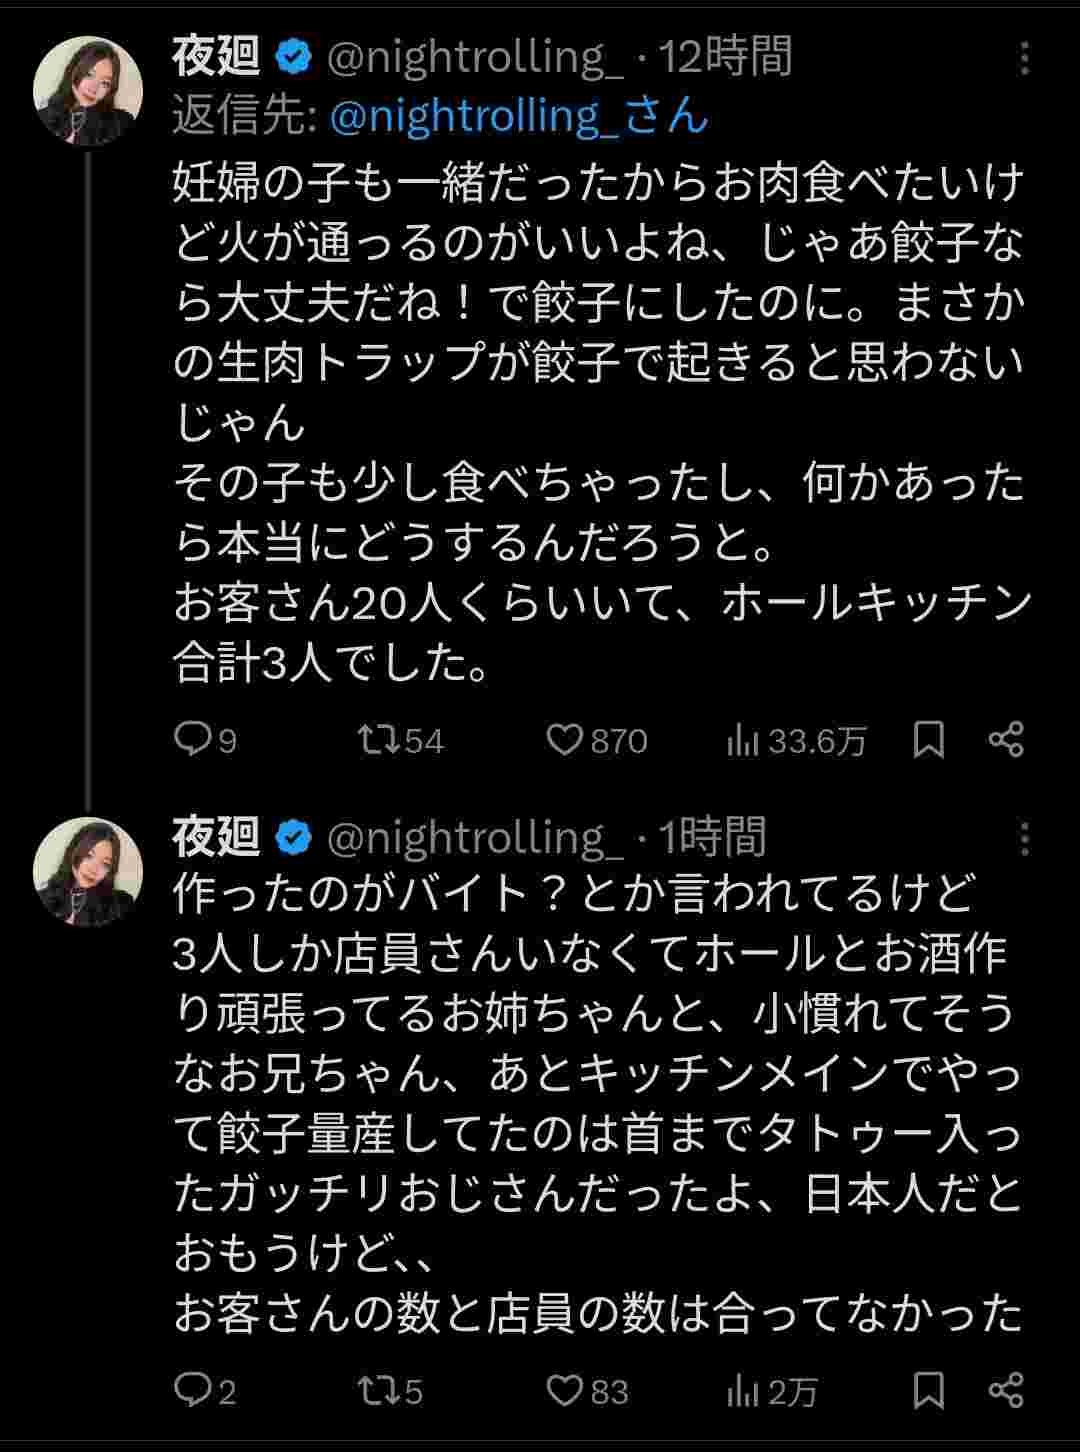Click the @nightrolling_ handle on second tweet
Image resolution: width=1080 pixels, height=1452 pixels.
[x=475, y=838]
